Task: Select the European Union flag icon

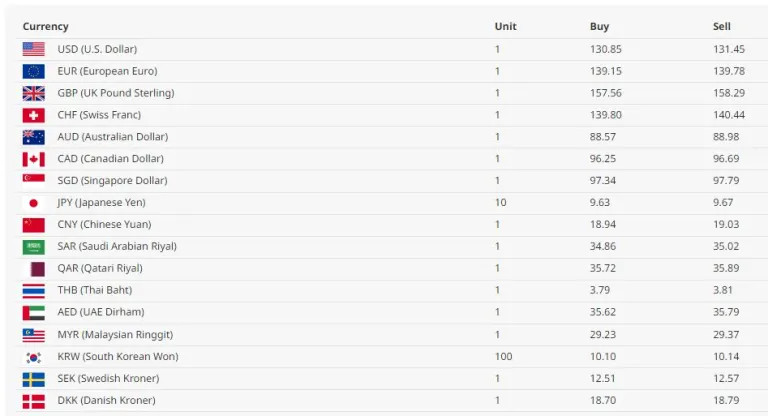Action: 33,71
